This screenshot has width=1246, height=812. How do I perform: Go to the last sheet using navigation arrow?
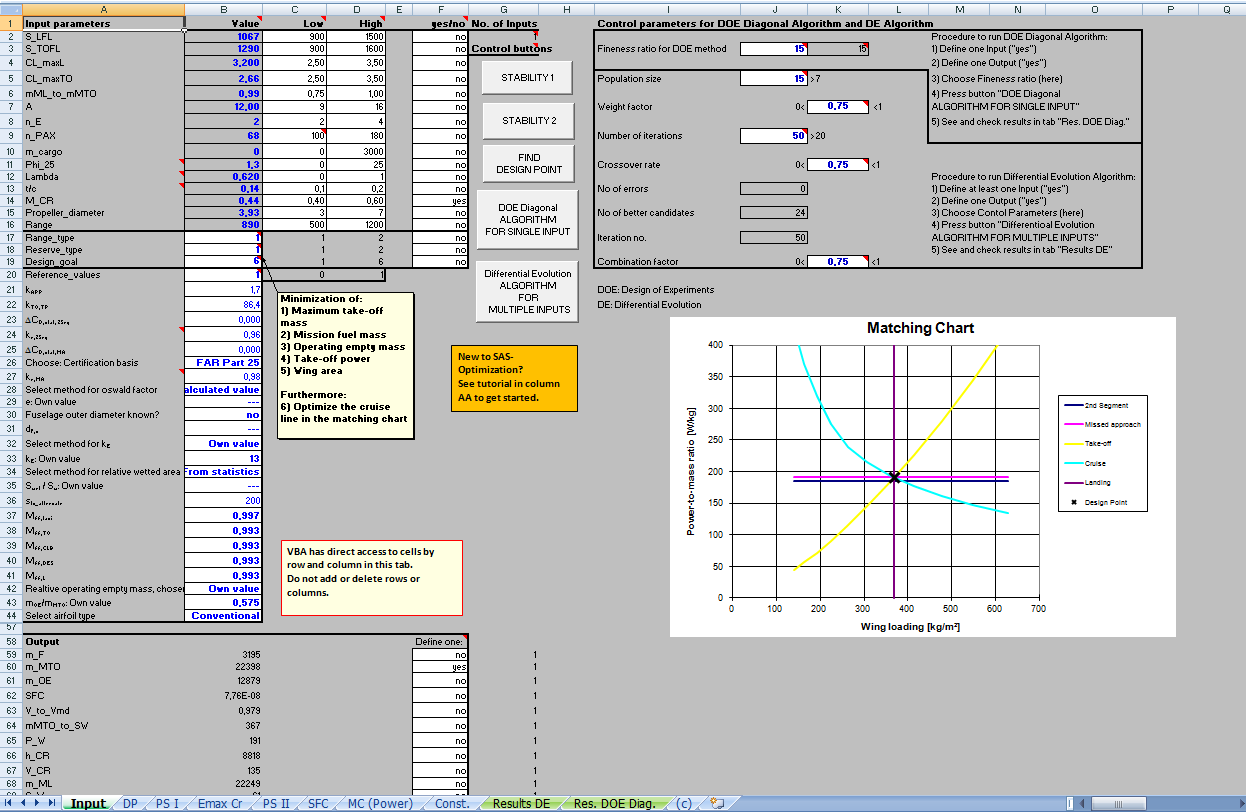pyautogui.click(x=52, y=803)
